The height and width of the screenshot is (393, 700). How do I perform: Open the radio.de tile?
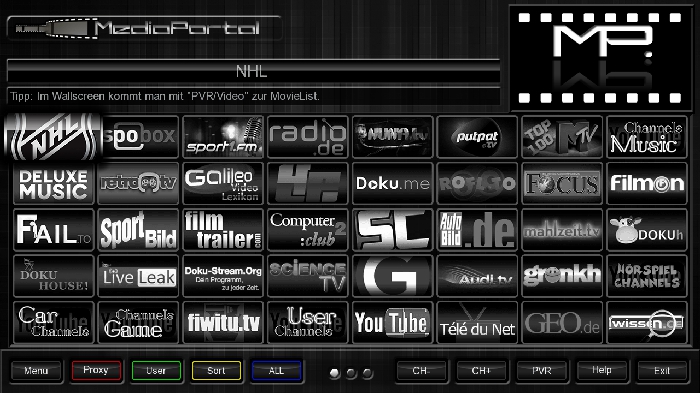pyautogui.click(x=308, y=137)
